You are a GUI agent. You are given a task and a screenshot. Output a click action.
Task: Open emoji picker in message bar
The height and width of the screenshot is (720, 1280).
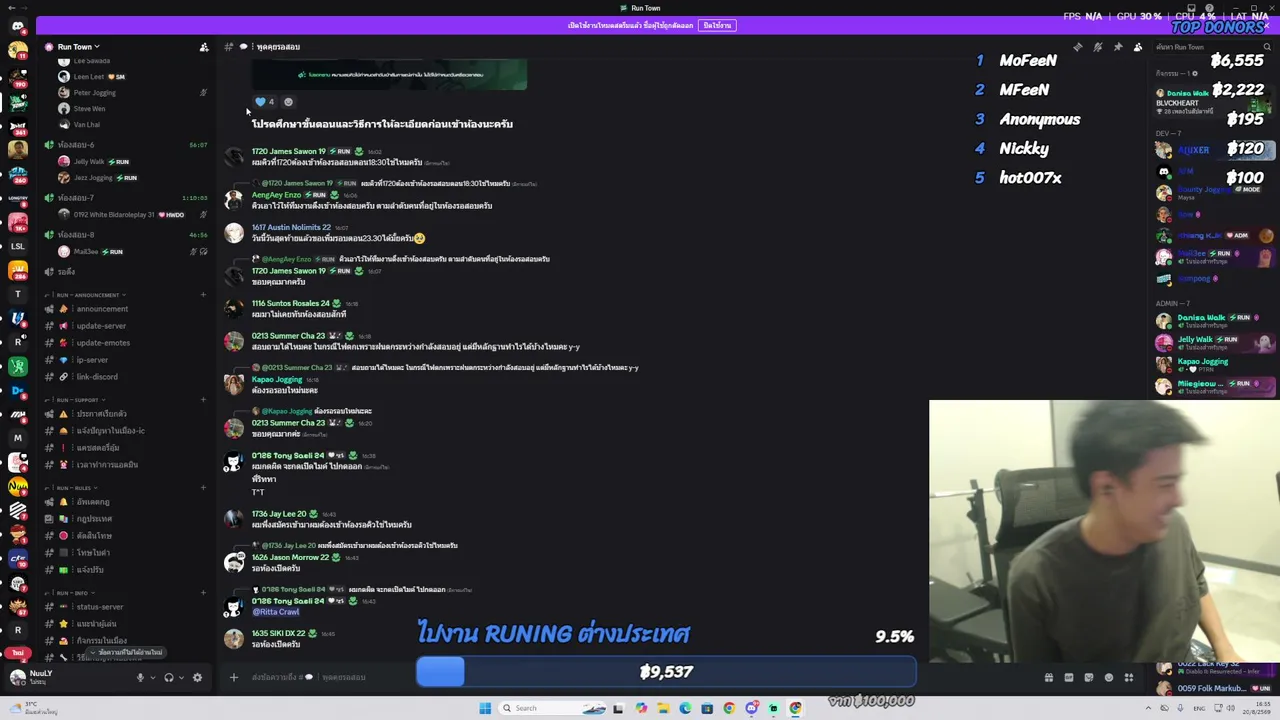click(1109, 678)
